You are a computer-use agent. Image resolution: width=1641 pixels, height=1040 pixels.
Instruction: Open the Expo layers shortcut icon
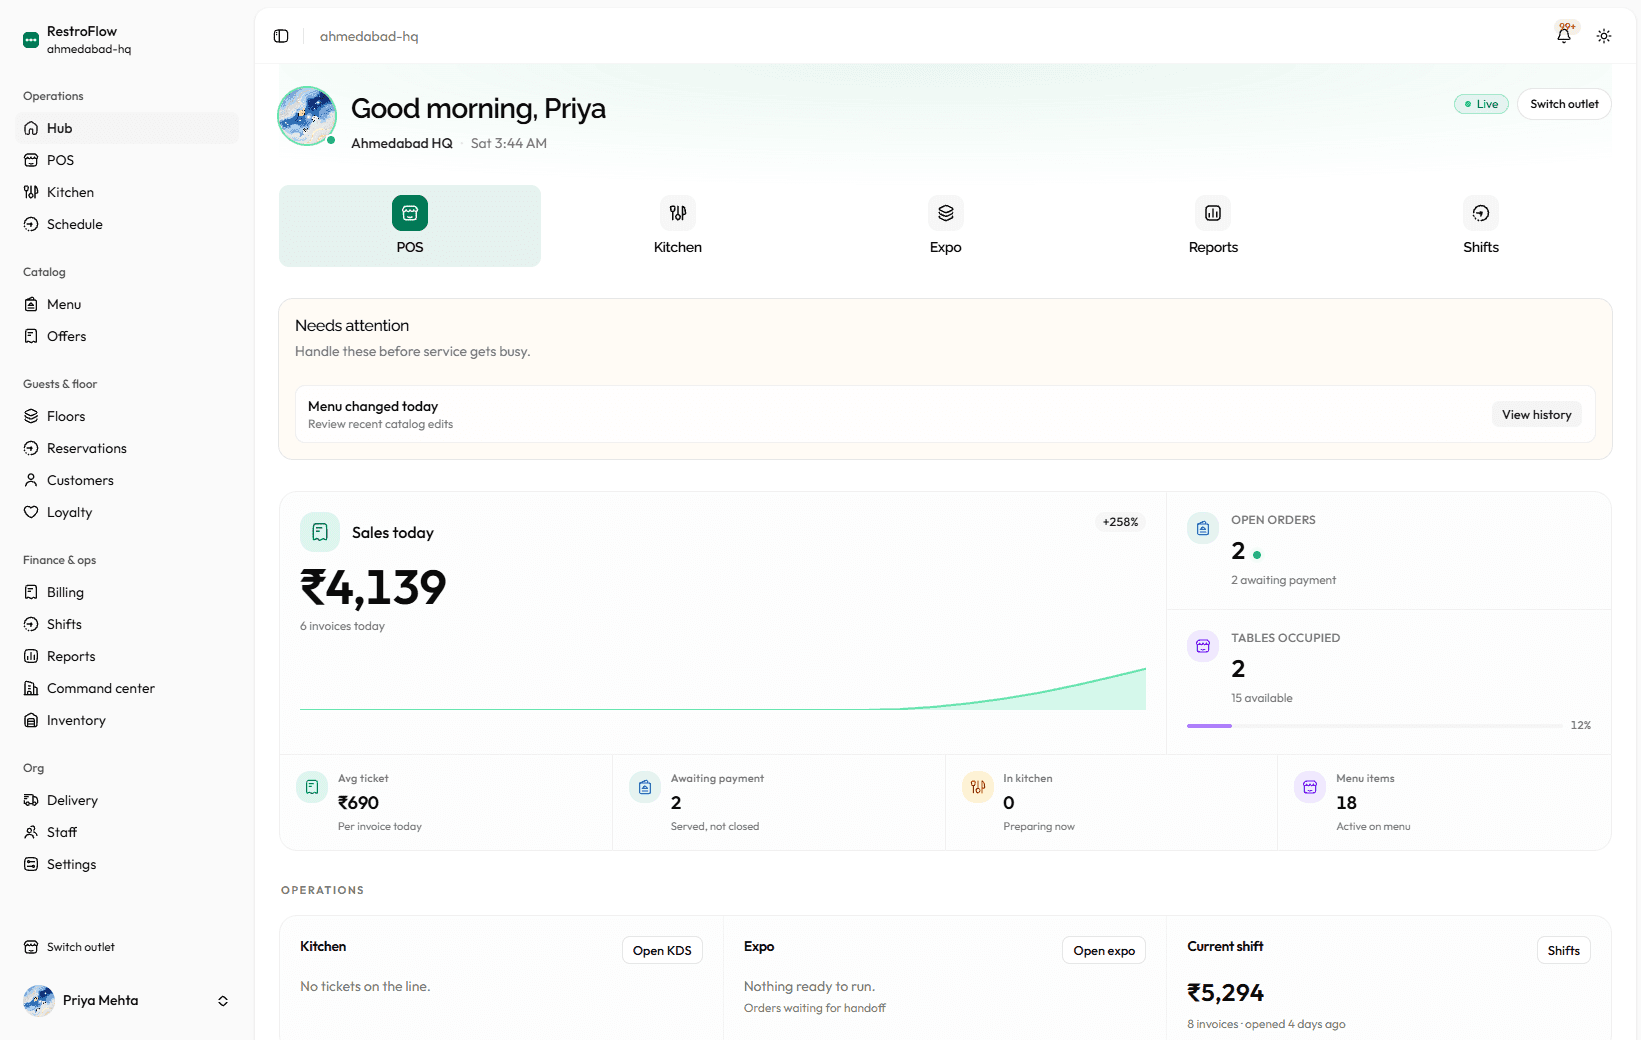(x=946, y=213)
